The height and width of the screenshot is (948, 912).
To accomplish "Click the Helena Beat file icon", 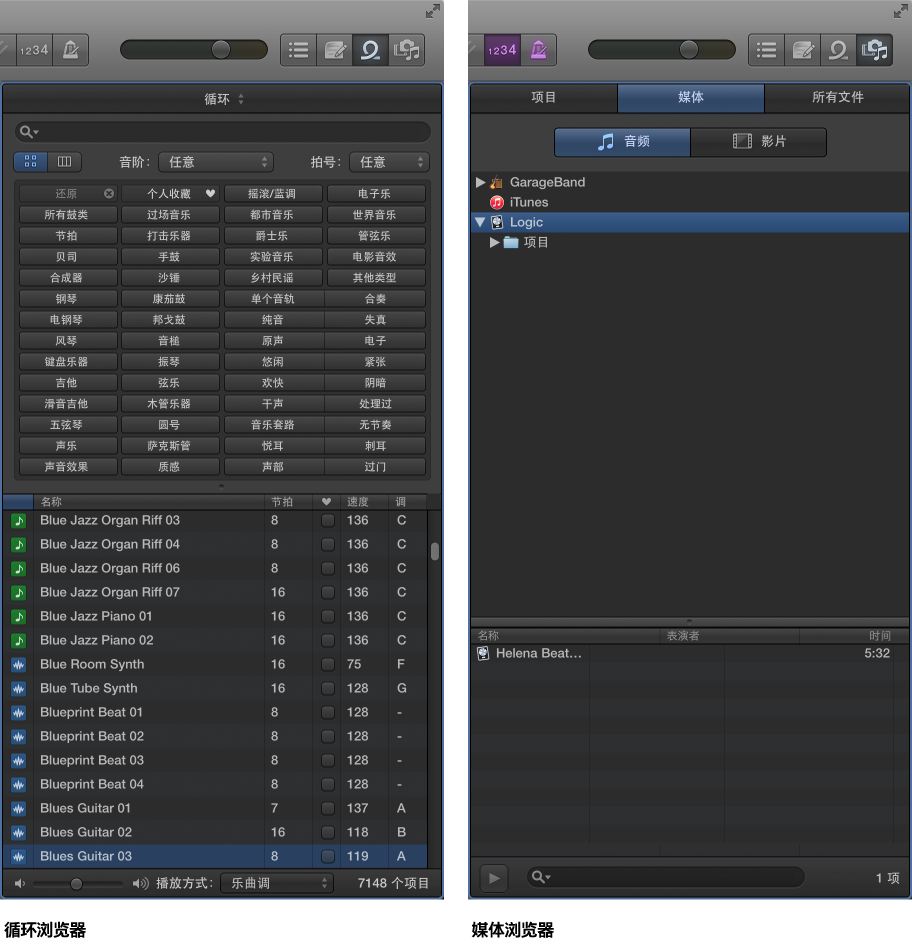I will 483,654.
